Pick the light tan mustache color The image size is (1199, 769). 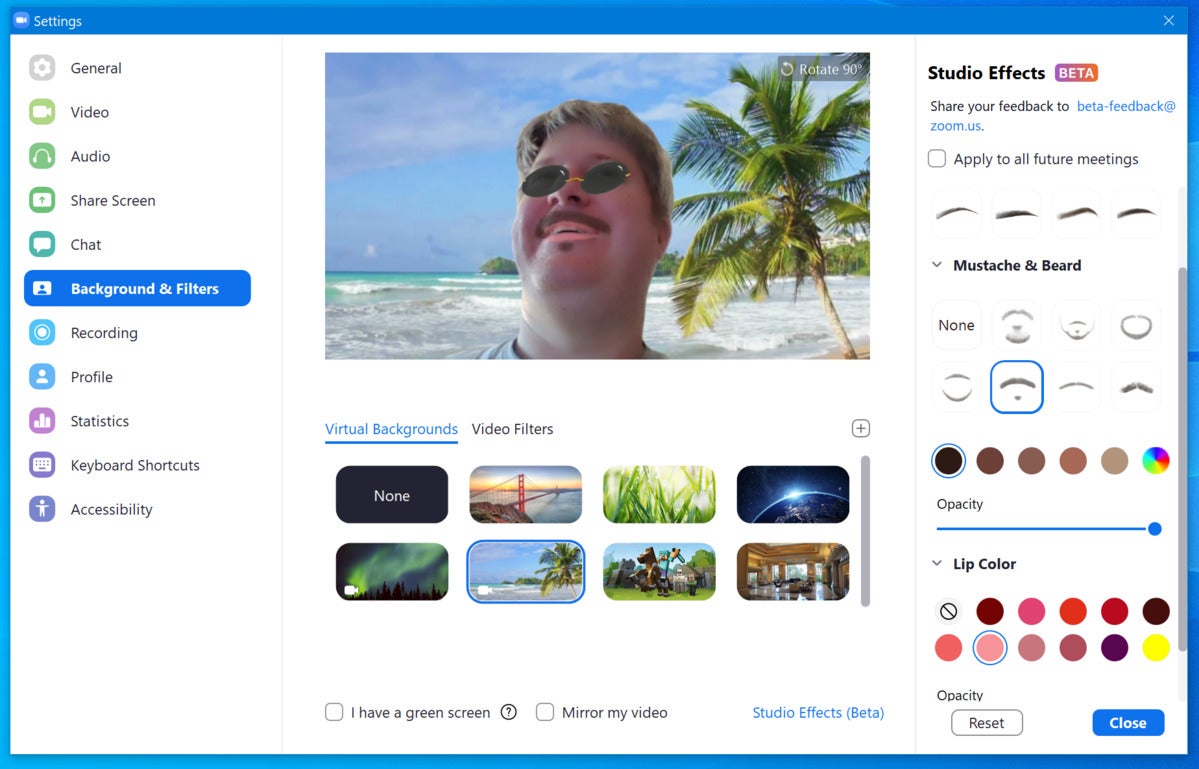(x=1114, y=461)
